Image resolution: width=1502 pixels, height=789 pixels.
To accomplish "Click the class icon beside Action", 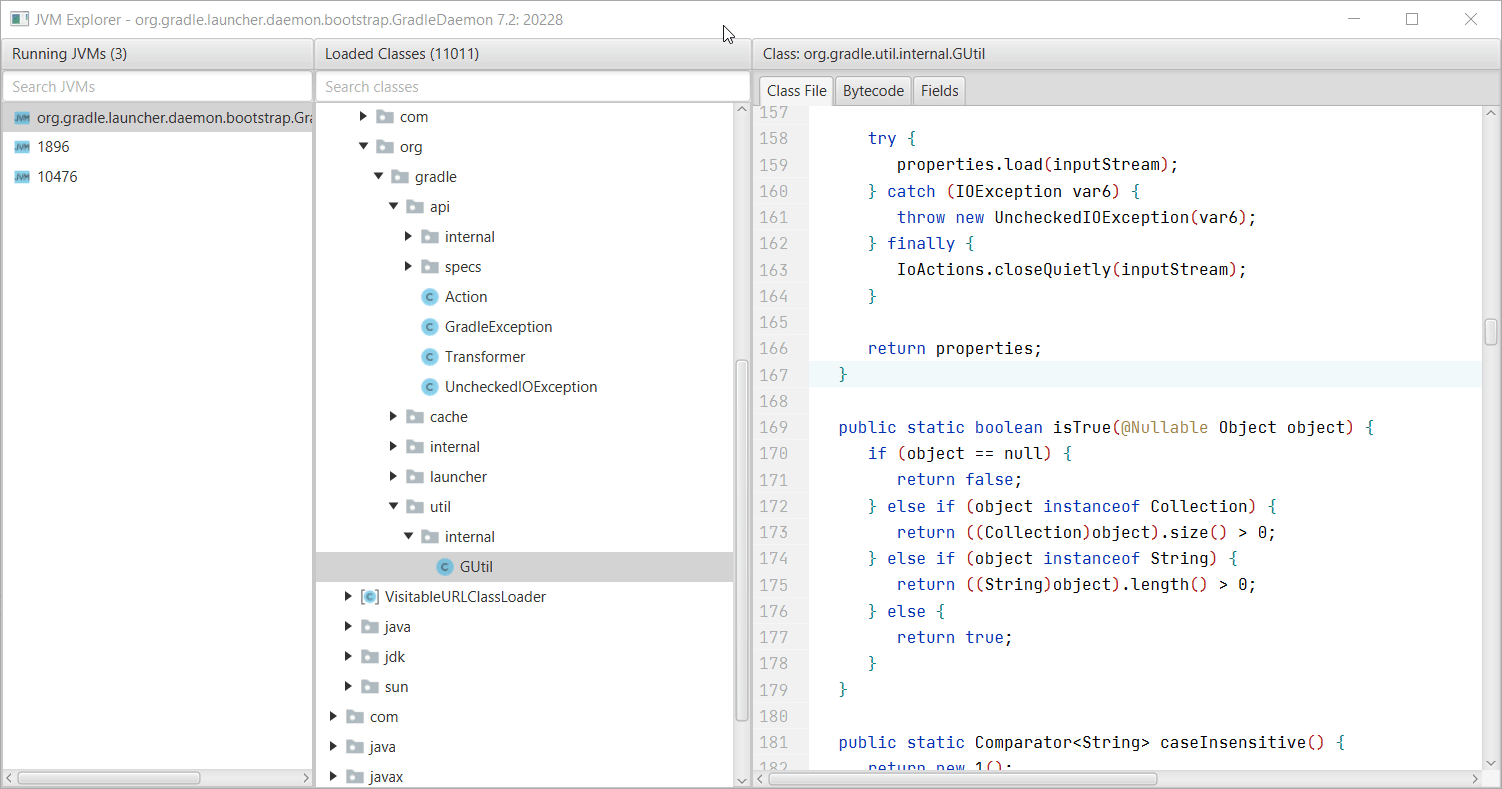I will pyautogui.click(x=430, y=297).
